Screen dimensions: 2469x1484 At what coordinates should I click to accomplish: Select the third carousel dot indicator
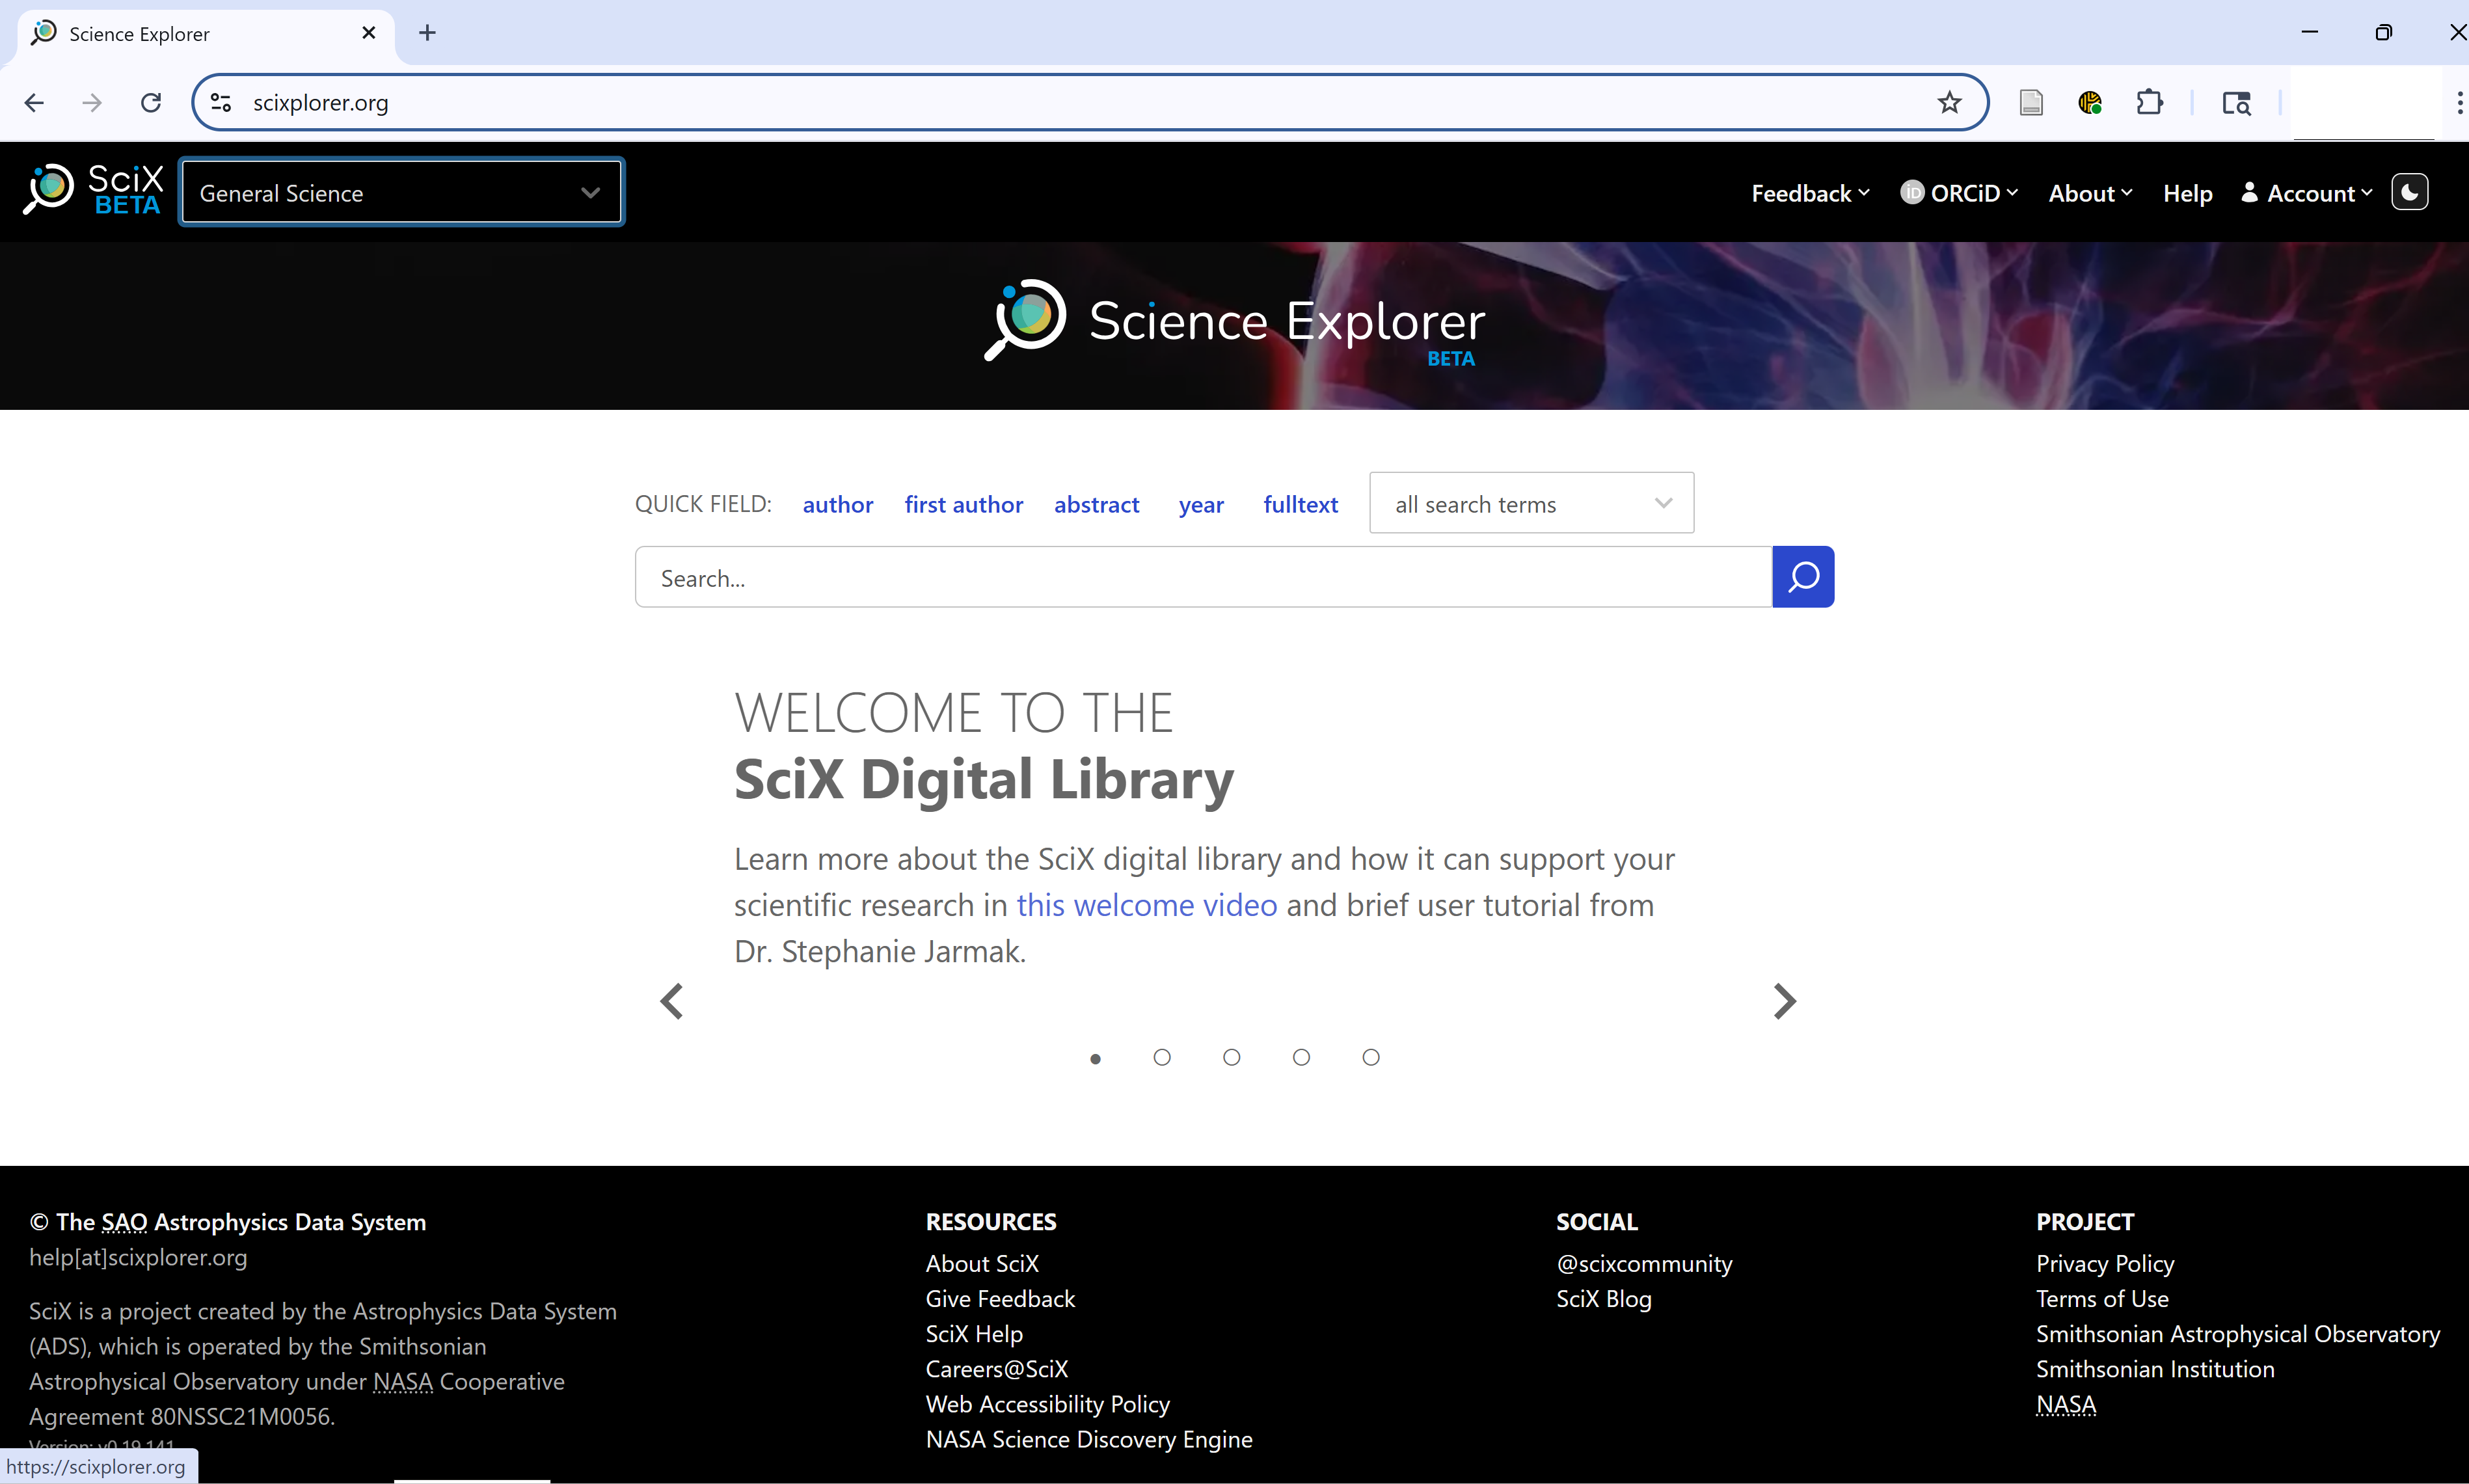coord(1232,1057)
